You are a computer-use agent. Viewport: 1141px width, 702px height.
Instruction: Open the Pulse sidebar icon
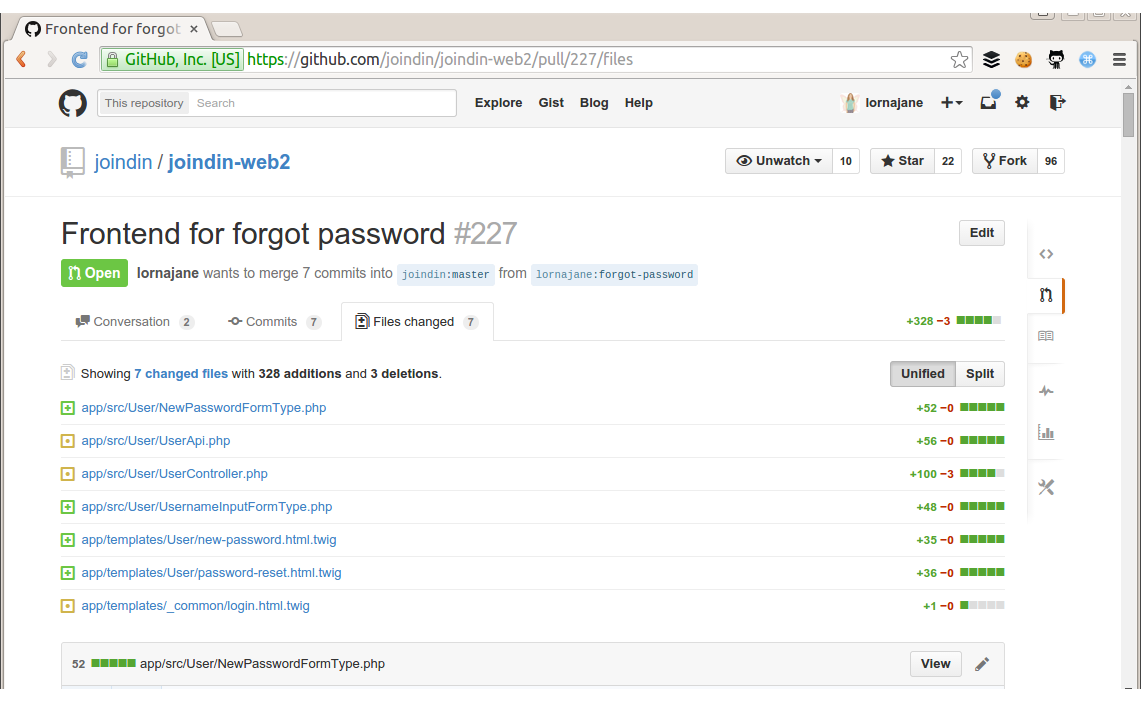point(1046,391)
